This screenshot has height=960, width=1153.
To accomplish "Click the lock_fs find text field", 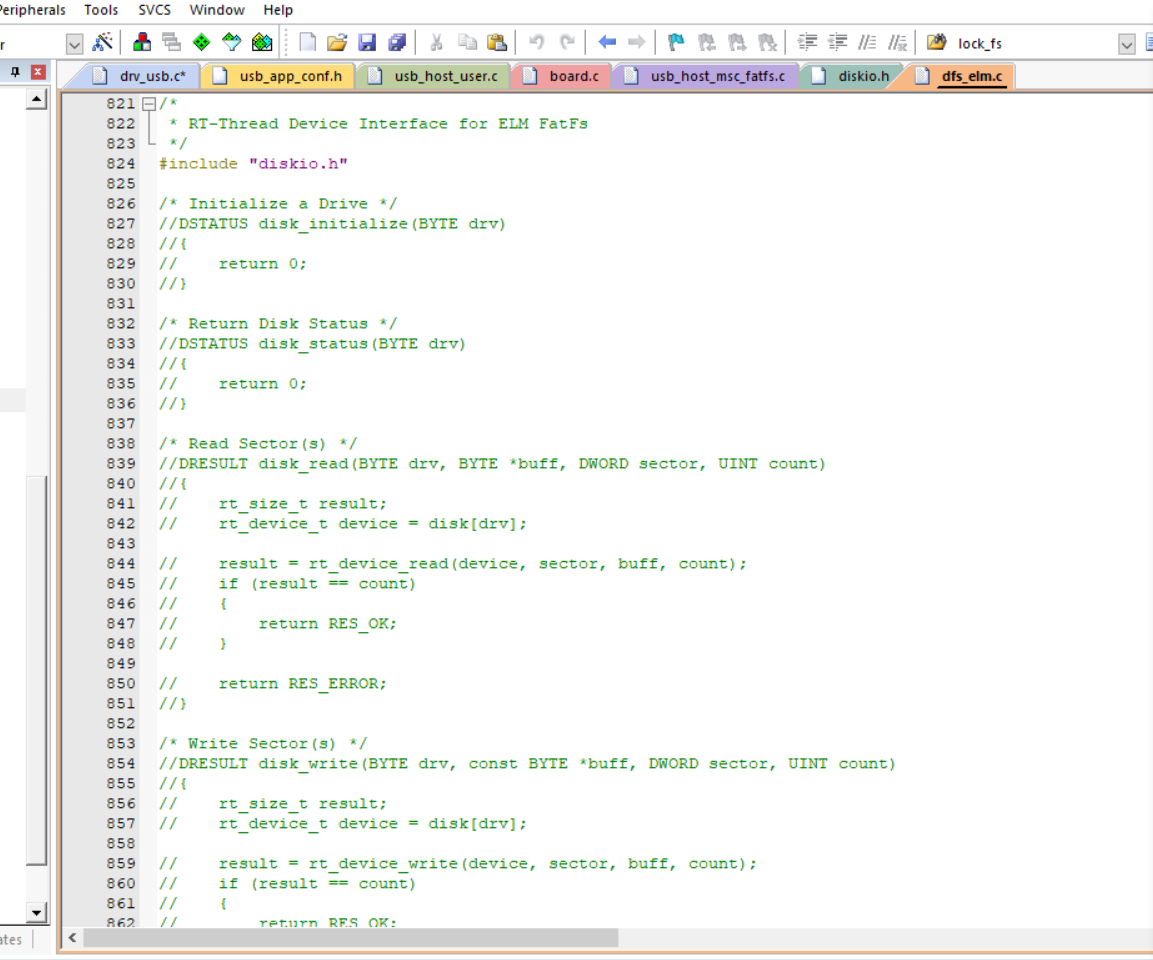I will tap(1035, 44).
